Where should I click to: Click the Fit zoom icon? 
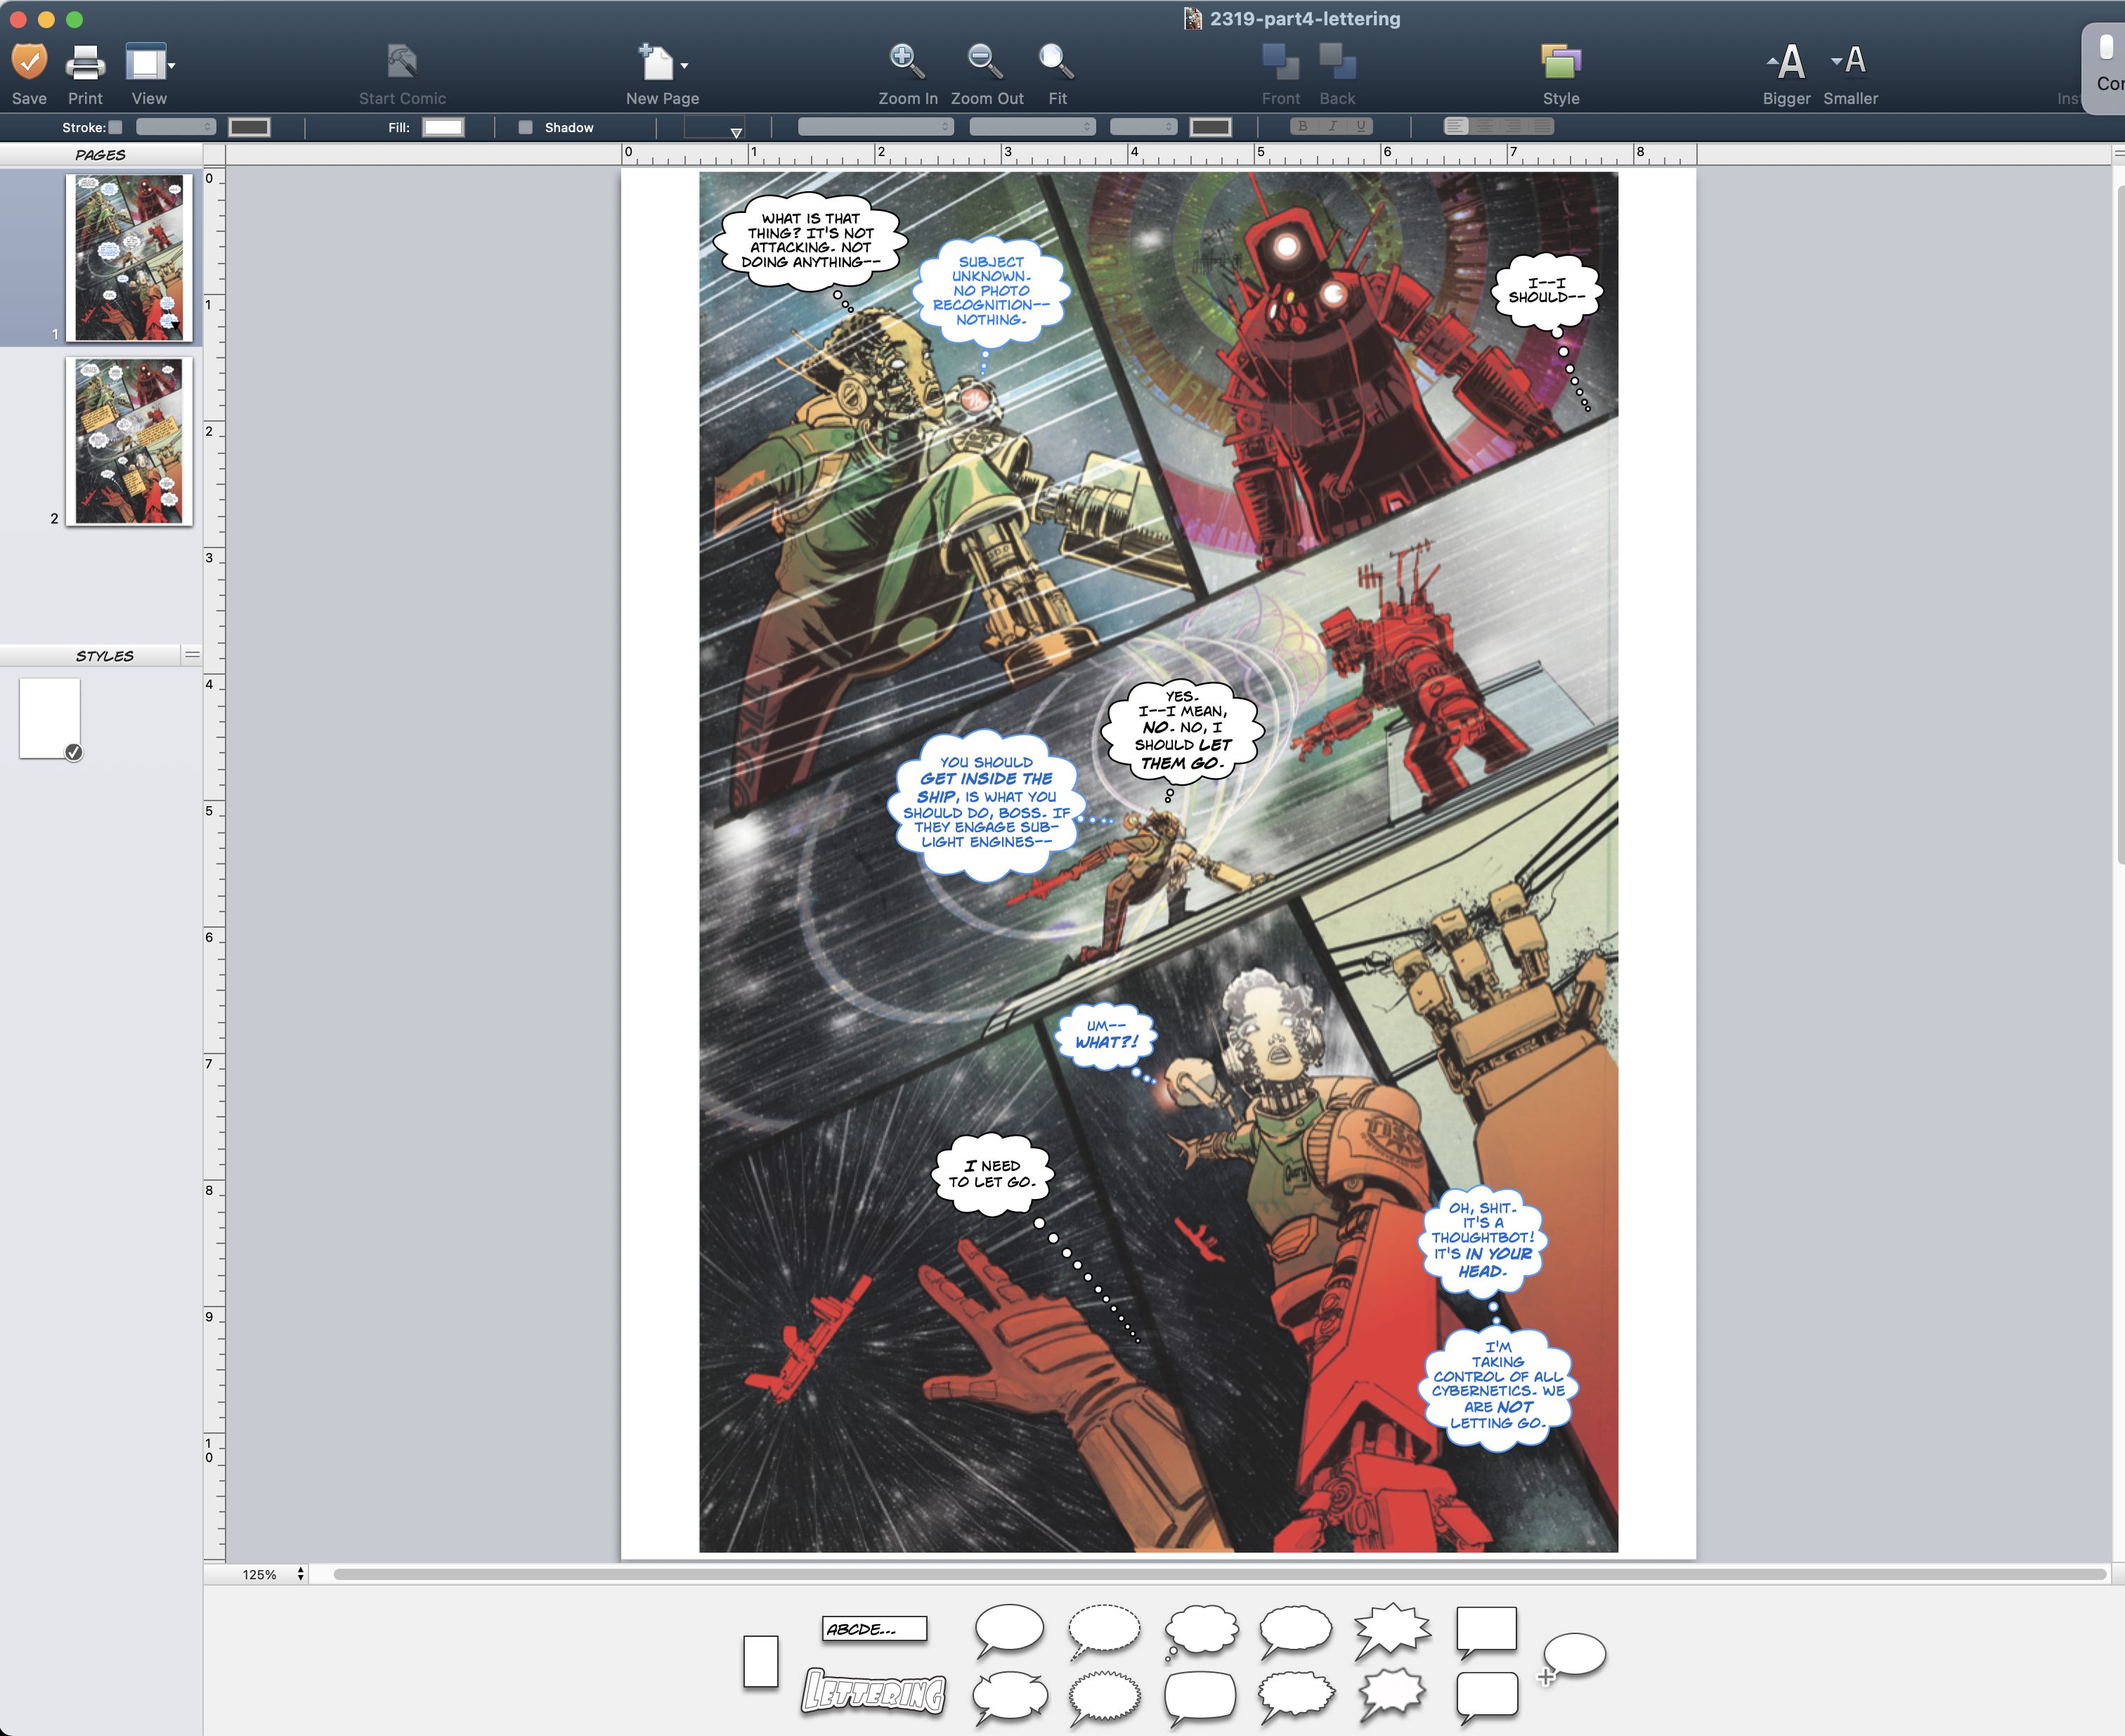point(1056,62)
